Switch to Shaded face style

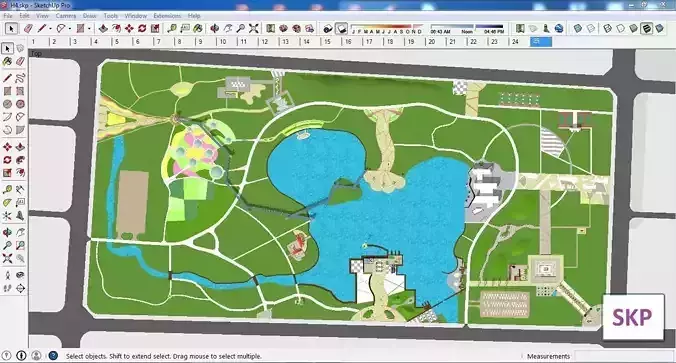pyautogui.click(x=633, y=28)
